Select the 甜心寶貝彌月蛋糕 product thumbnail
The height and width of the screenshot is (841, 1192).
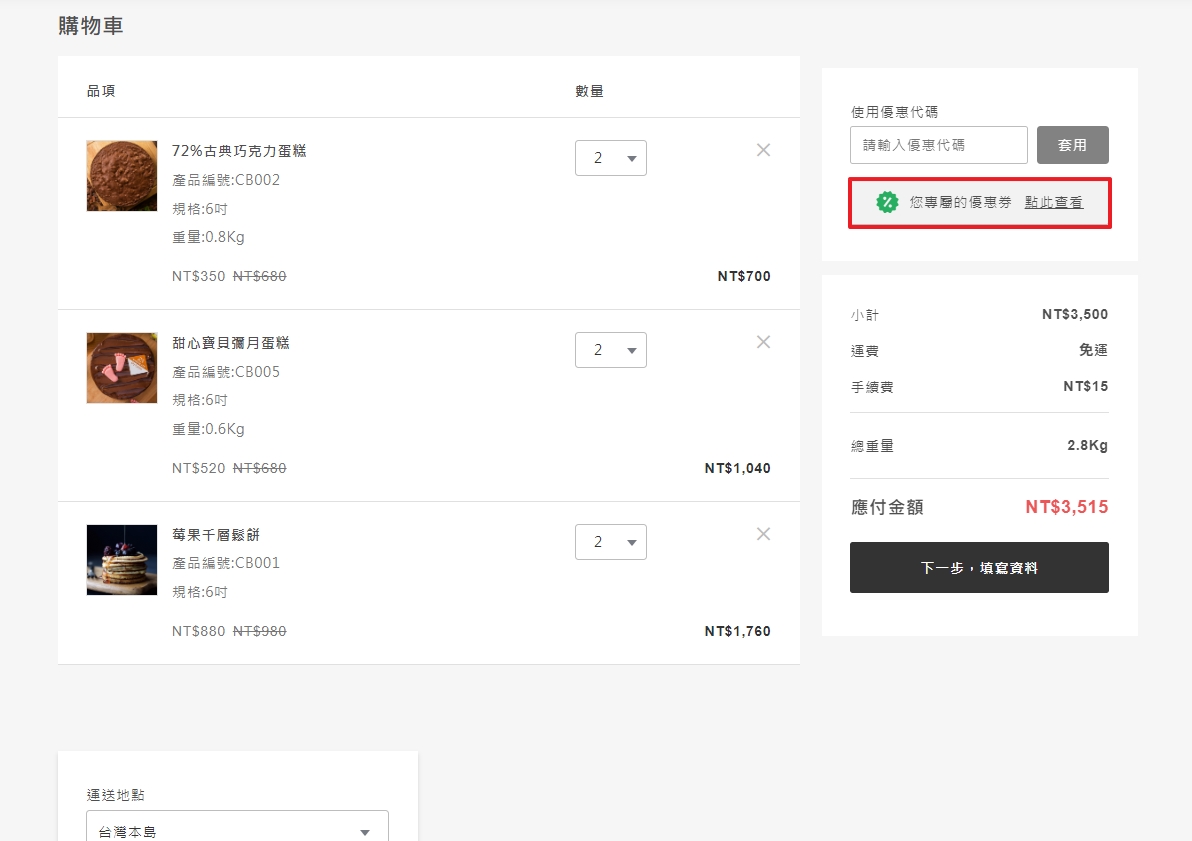[x=121, y=368]
